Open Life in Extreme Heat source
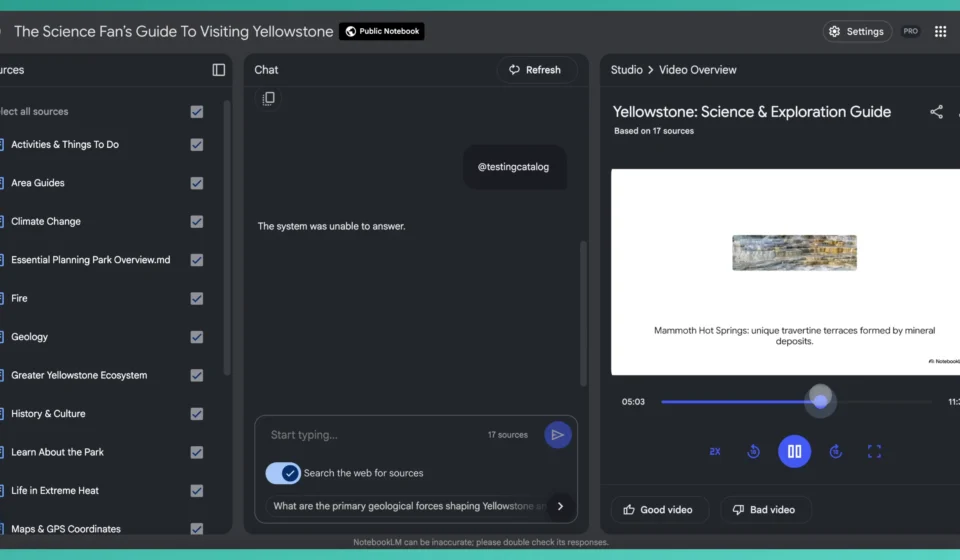The height and width of the screenshot is (560, 960). (55, 490)
